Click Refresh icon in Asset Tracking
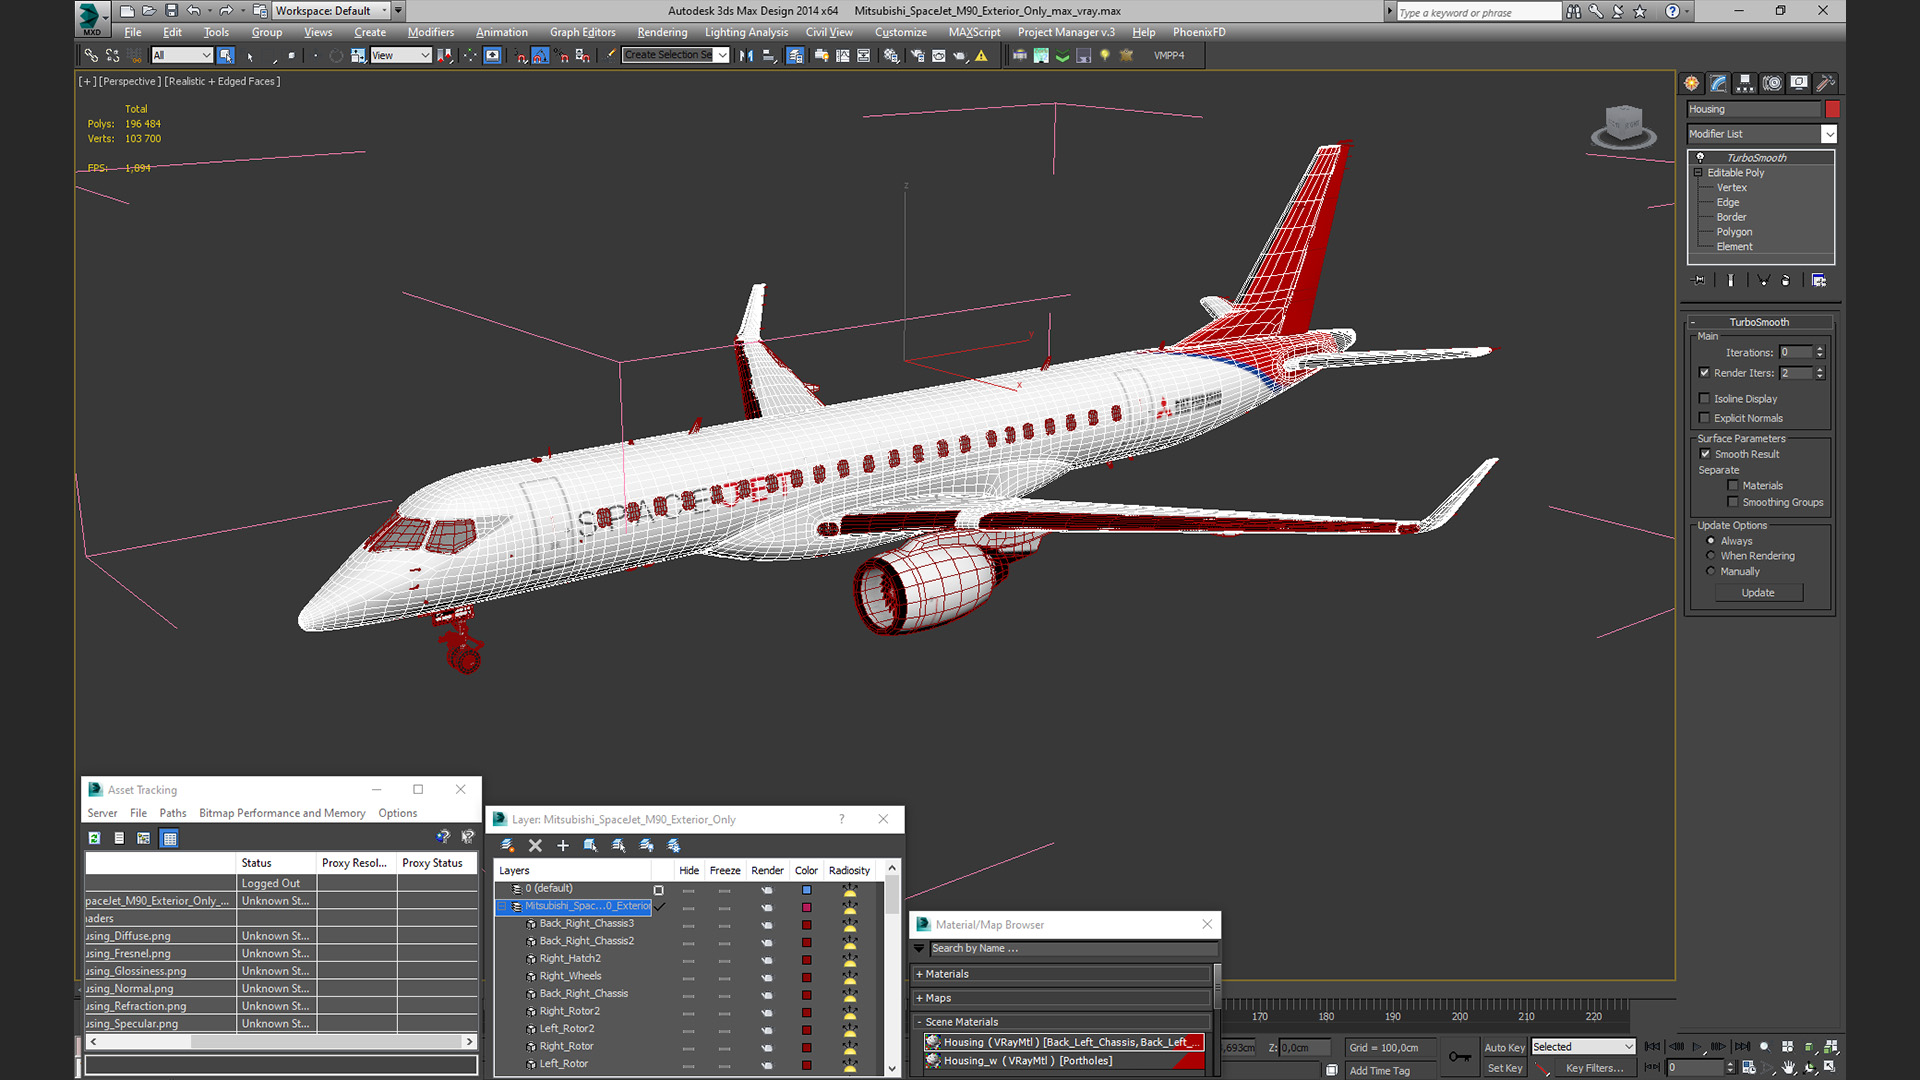Image resolution: width=1920 pixels, height=1080 pixels. click(x=94, y=838)
